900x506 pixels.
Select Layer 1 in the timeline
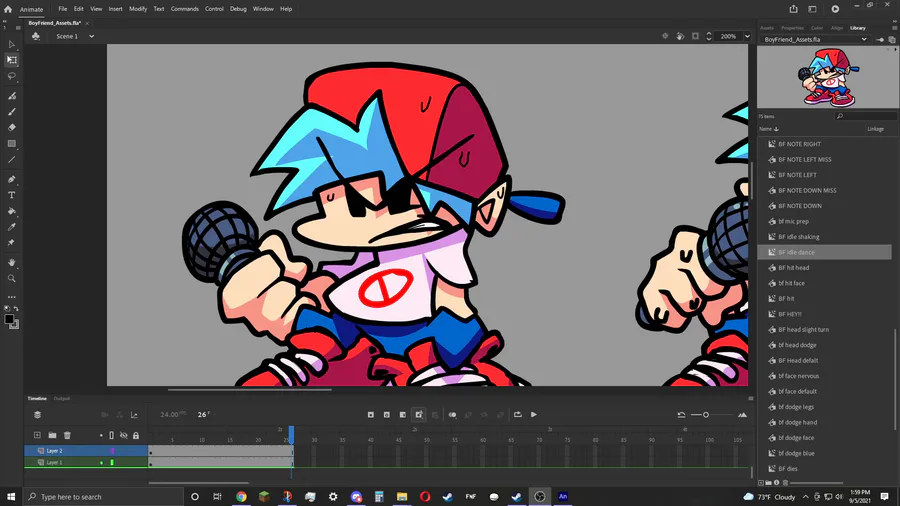pos(55,462)
